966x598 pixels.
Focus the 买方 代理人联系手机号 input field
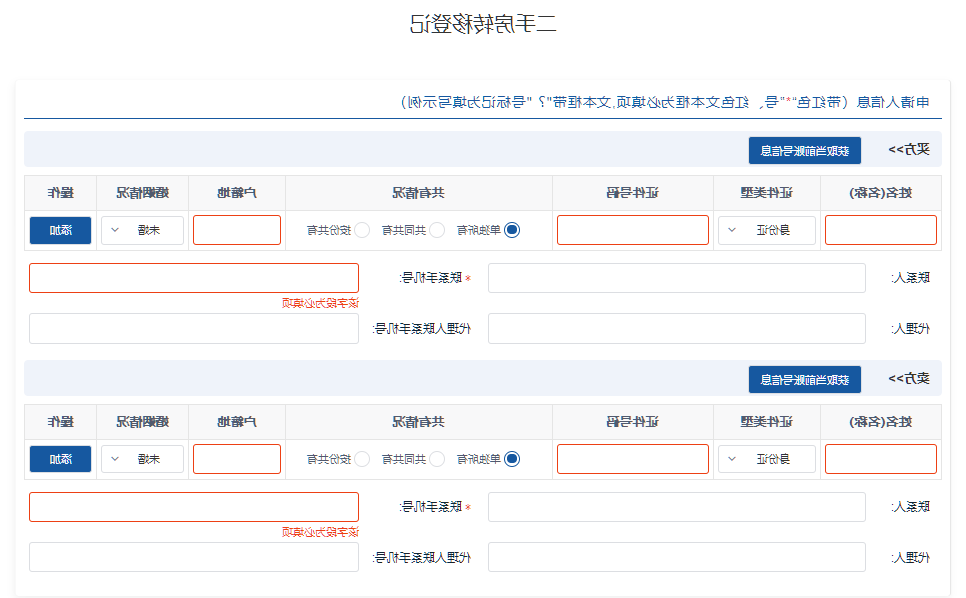point(194,329)
